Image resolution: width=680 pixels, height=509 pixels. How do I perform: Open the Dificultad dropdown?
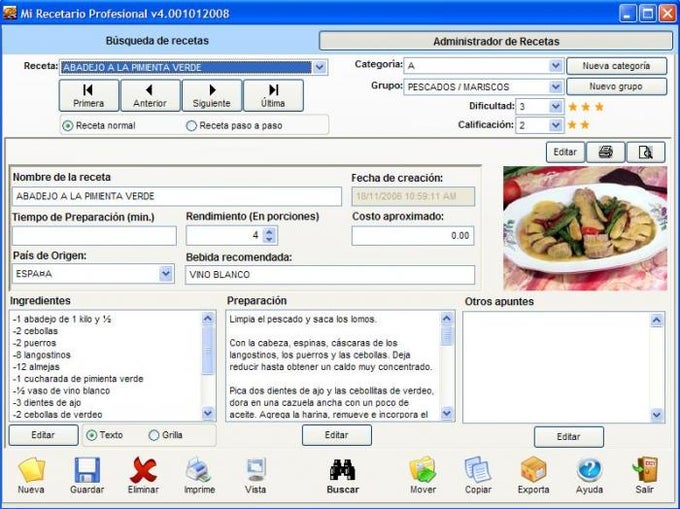tap(556, 107)
